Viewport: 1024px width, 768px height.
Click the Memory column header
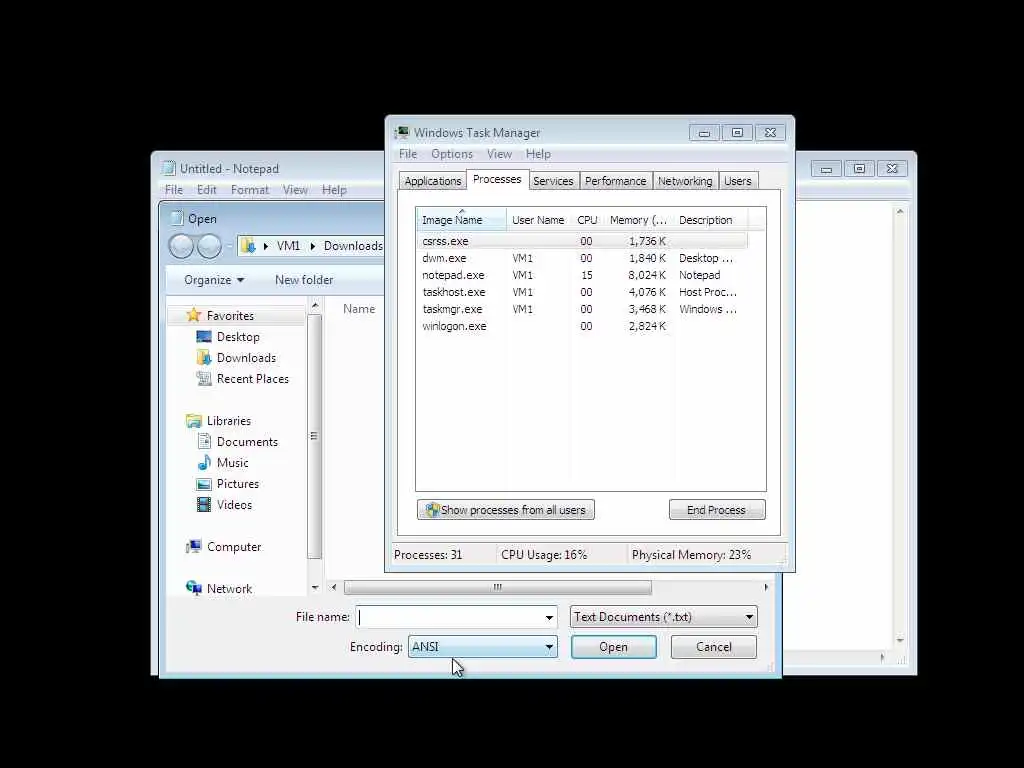click(638, 220)
